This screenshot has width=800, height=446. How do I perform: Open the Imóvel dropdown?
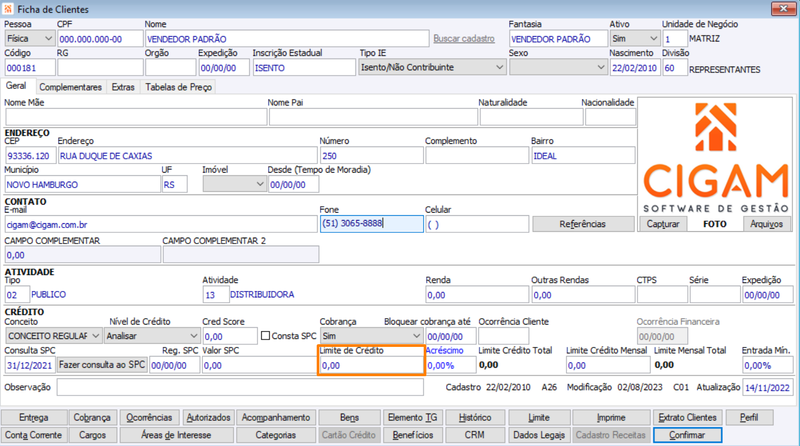point(234,184)
